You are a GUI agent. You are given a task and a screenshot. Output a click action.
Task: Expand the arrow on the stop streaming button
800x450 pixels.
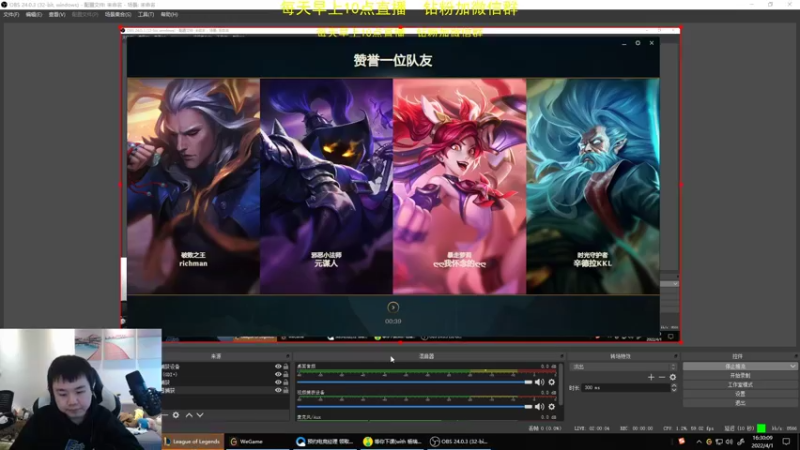(x=792, y=366)
